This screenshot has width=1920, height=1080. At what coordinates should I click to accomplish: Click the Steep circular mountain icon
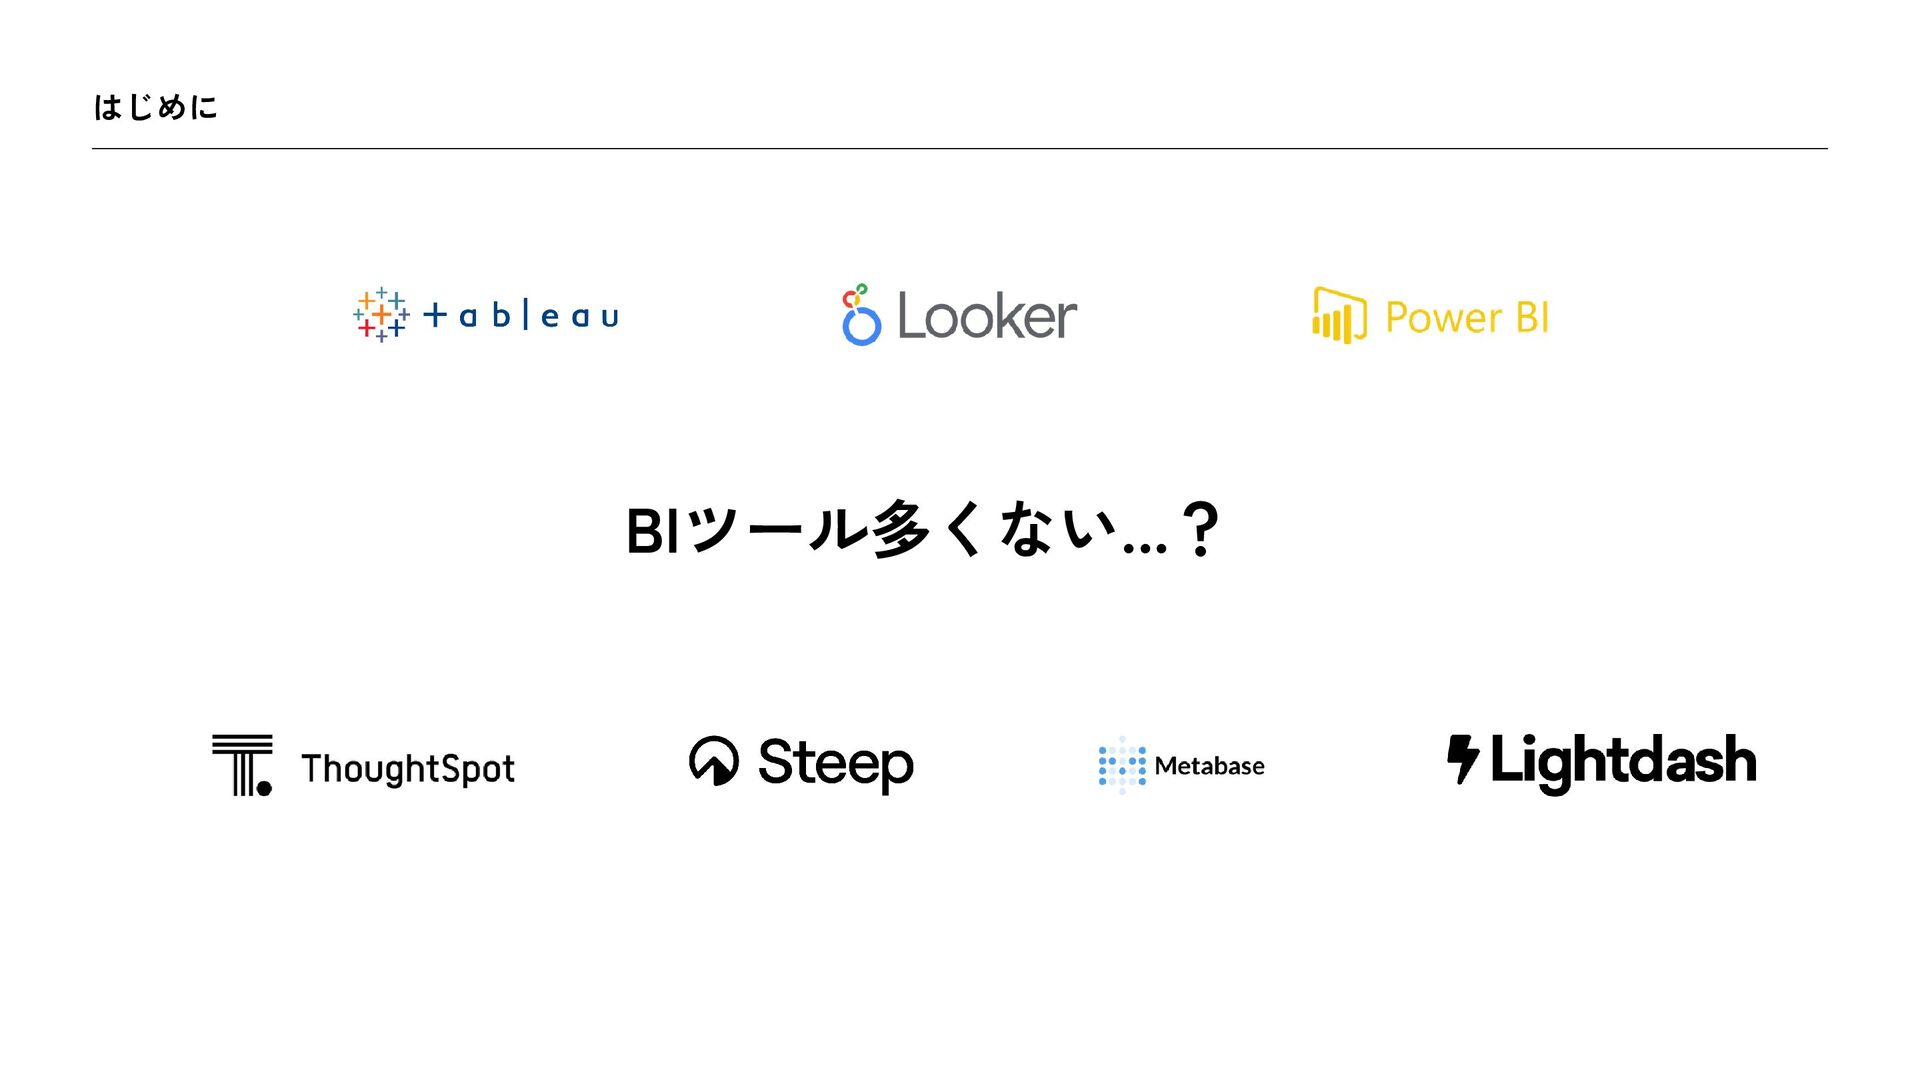714,761
